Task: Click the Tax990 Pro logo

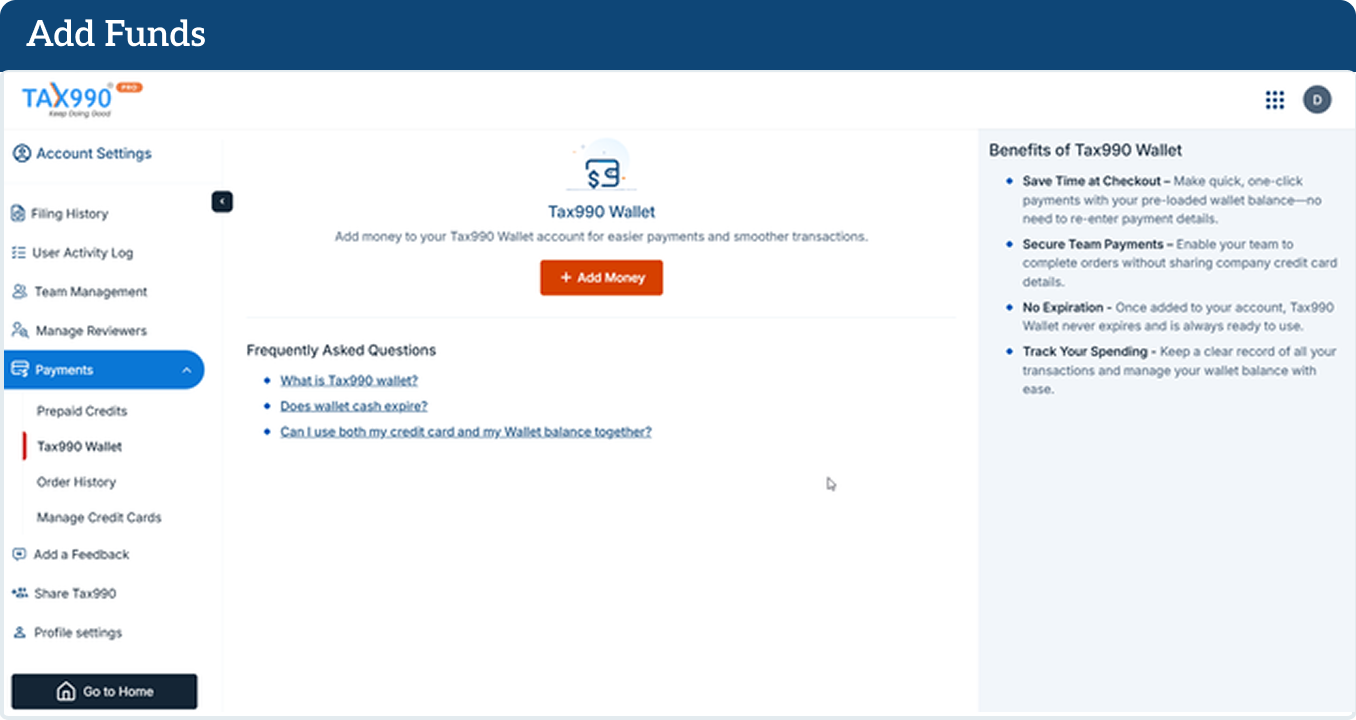Action: coord(82,100)
